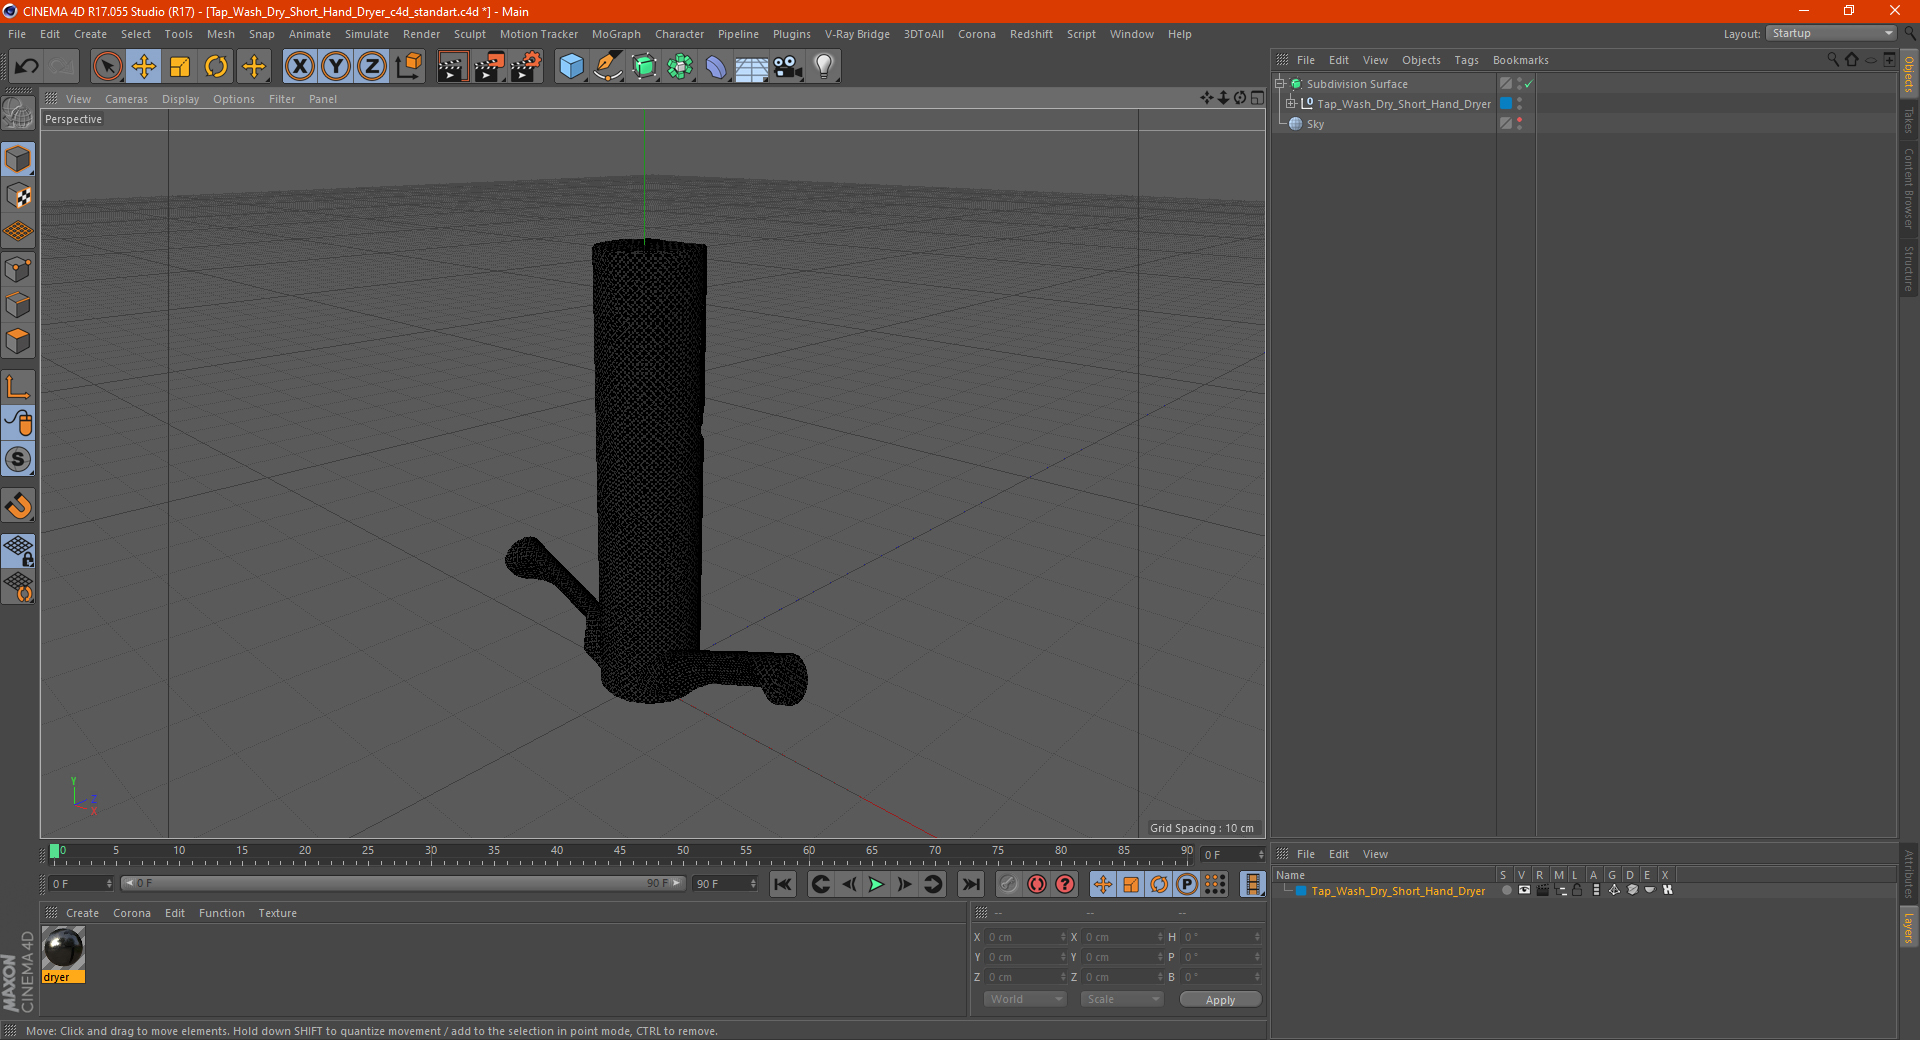The height and width of the screenshot is (1040, 1920).
Task: Toggle layer view icon for Tap_Wash_Dry_Short_Hand_Dryer
Action: click(1524, 890)
